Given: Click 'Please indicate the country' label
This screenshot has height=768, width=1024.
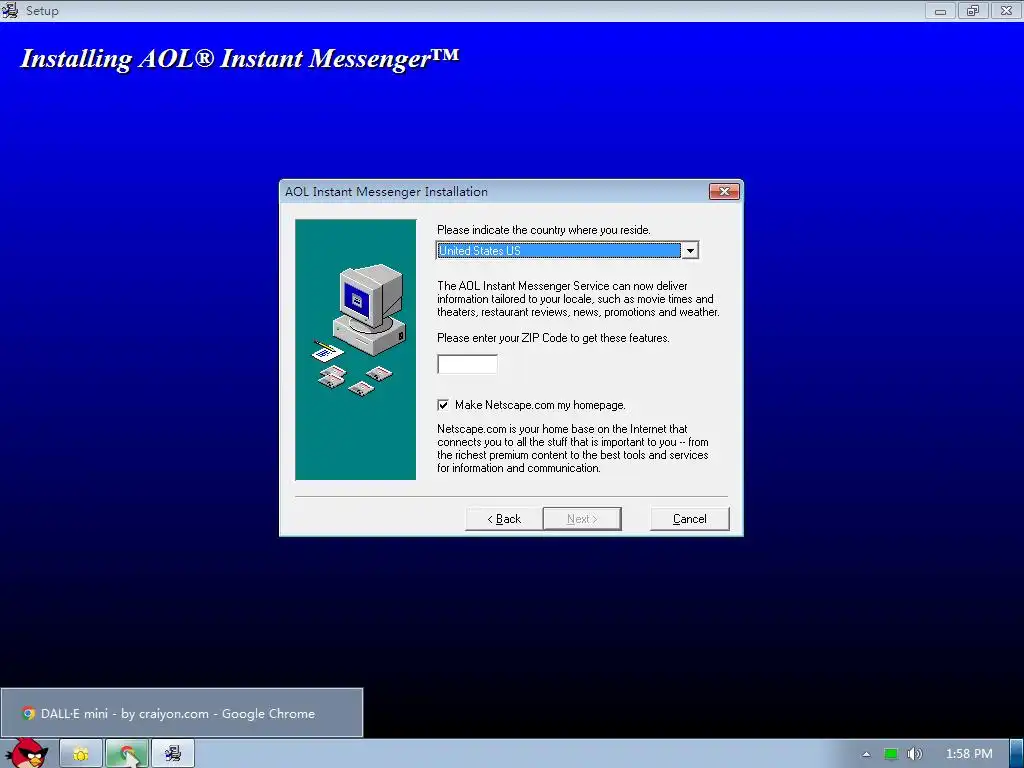Looking at the screenshot, I should click(x=543, y=230).
